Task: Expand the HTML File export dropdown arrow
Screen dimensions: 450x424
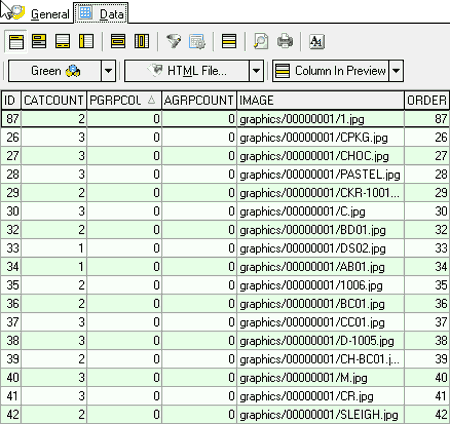Action: [x=256, y=71]
